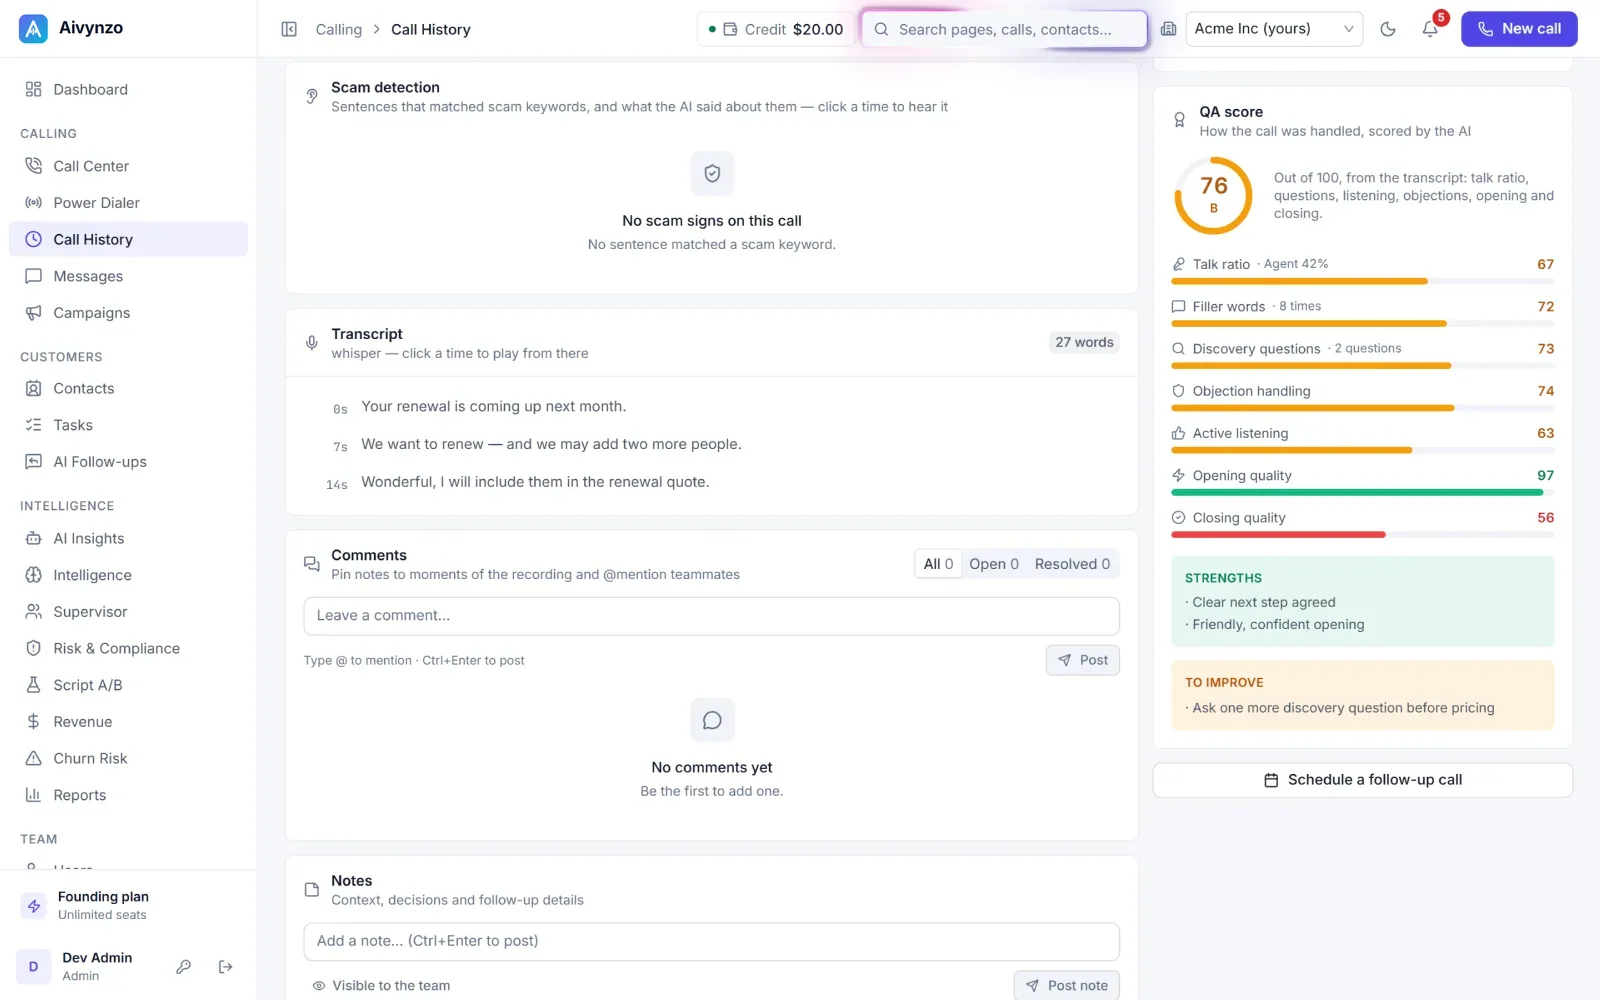The height and width of the screenshot is (1000, 1600).
Task: Click the logout icon
Action: 226,967
